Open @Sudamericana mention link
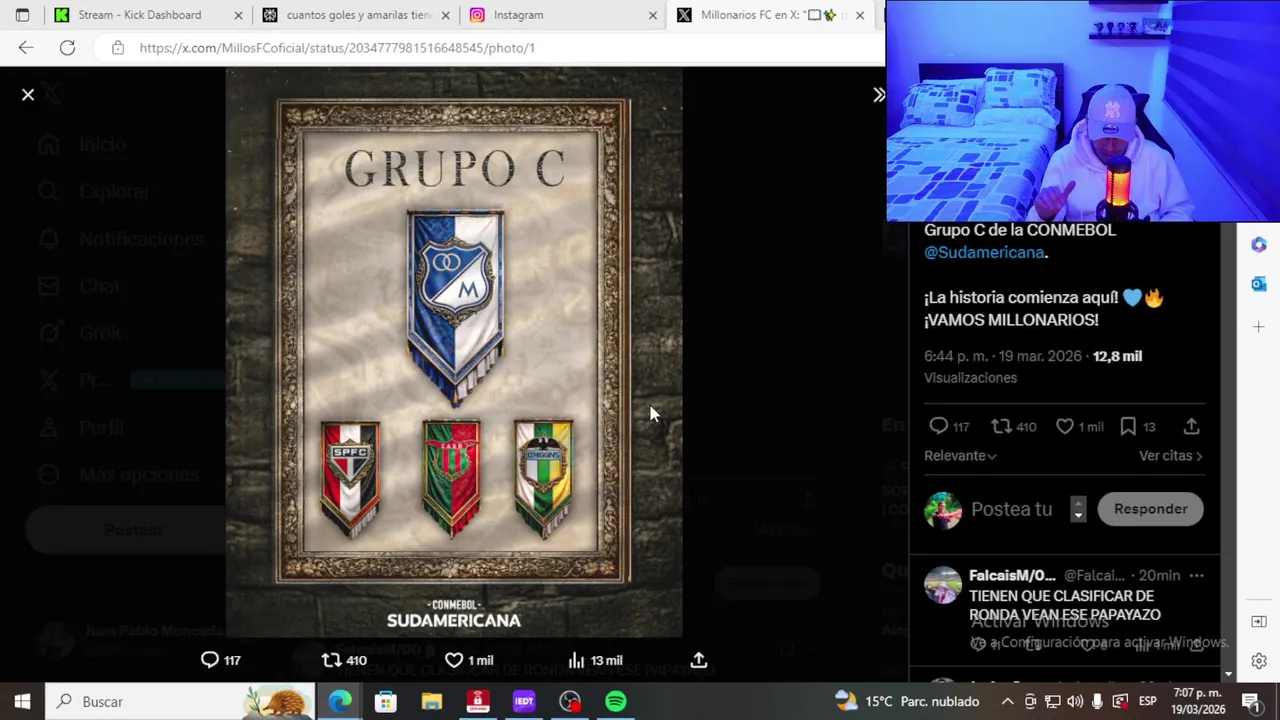The image size is (1280, 720). pos(984,253)
